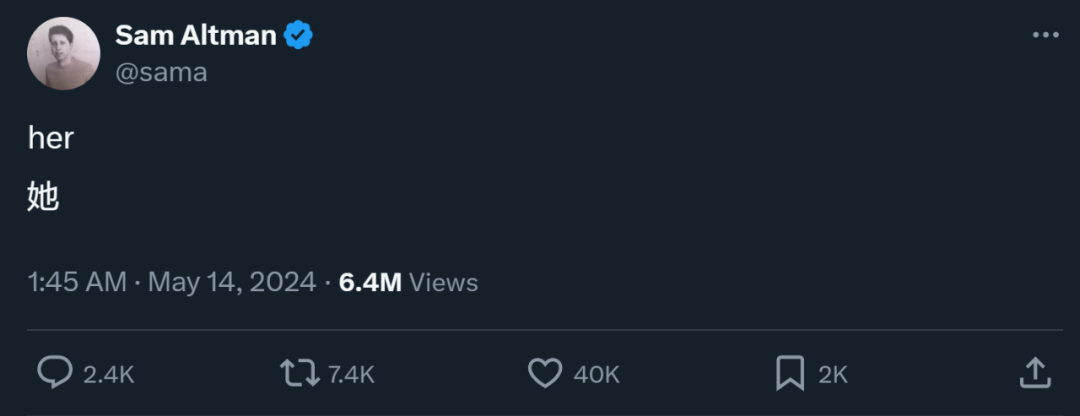Click the blue verified checkmark badge
This screenshot has width=1080, height=416.
coord(299,35)
